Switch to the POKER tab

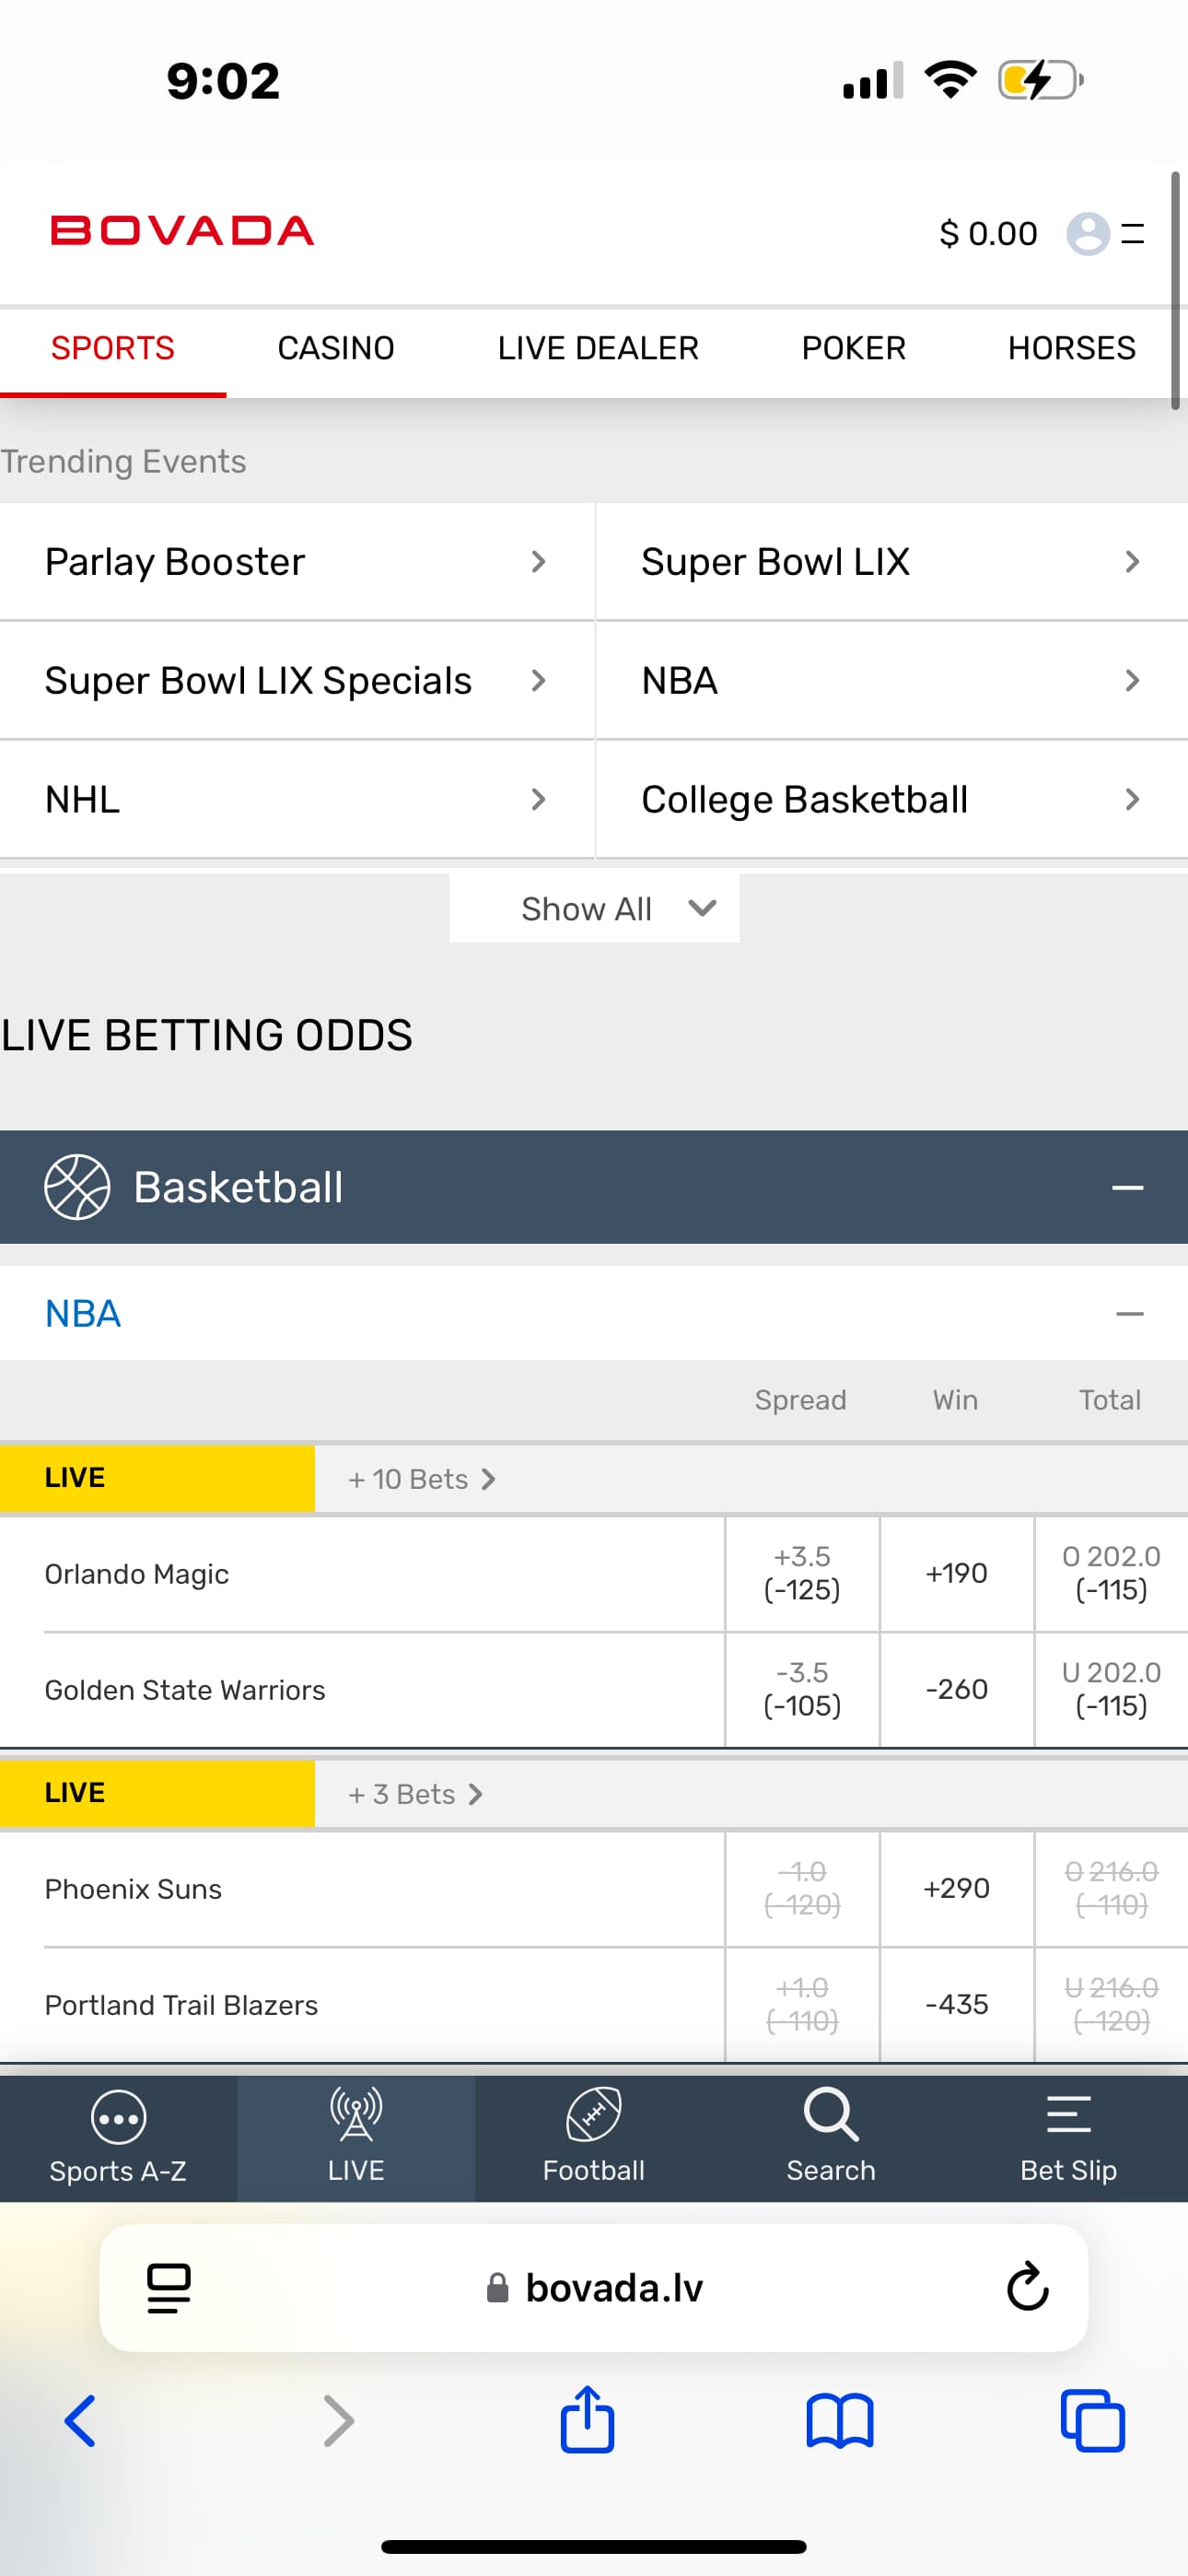[853, 348]
